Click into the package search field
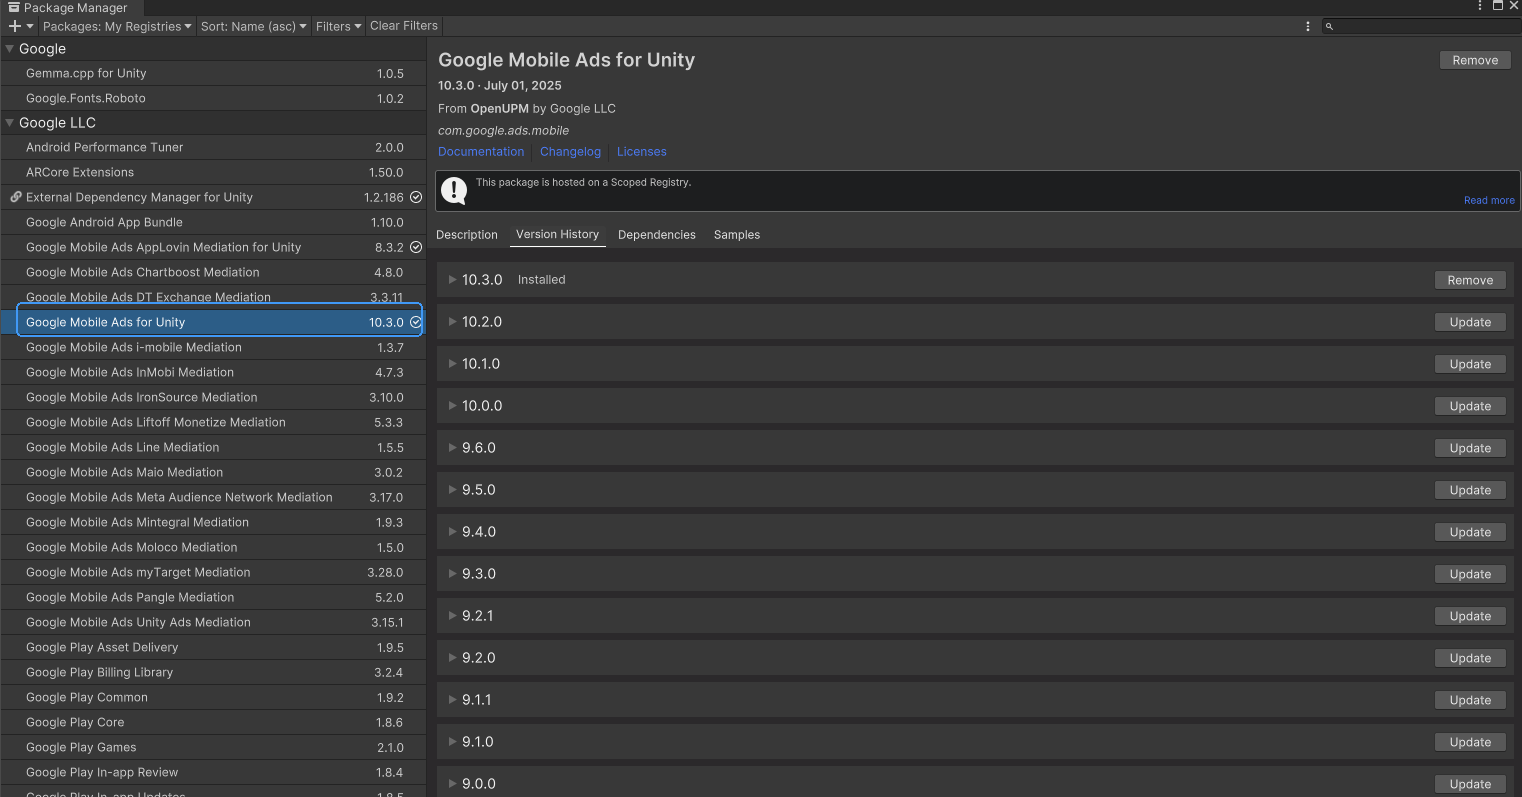The width and height of the screenshot is (1522, 797). coord(1420,26)
